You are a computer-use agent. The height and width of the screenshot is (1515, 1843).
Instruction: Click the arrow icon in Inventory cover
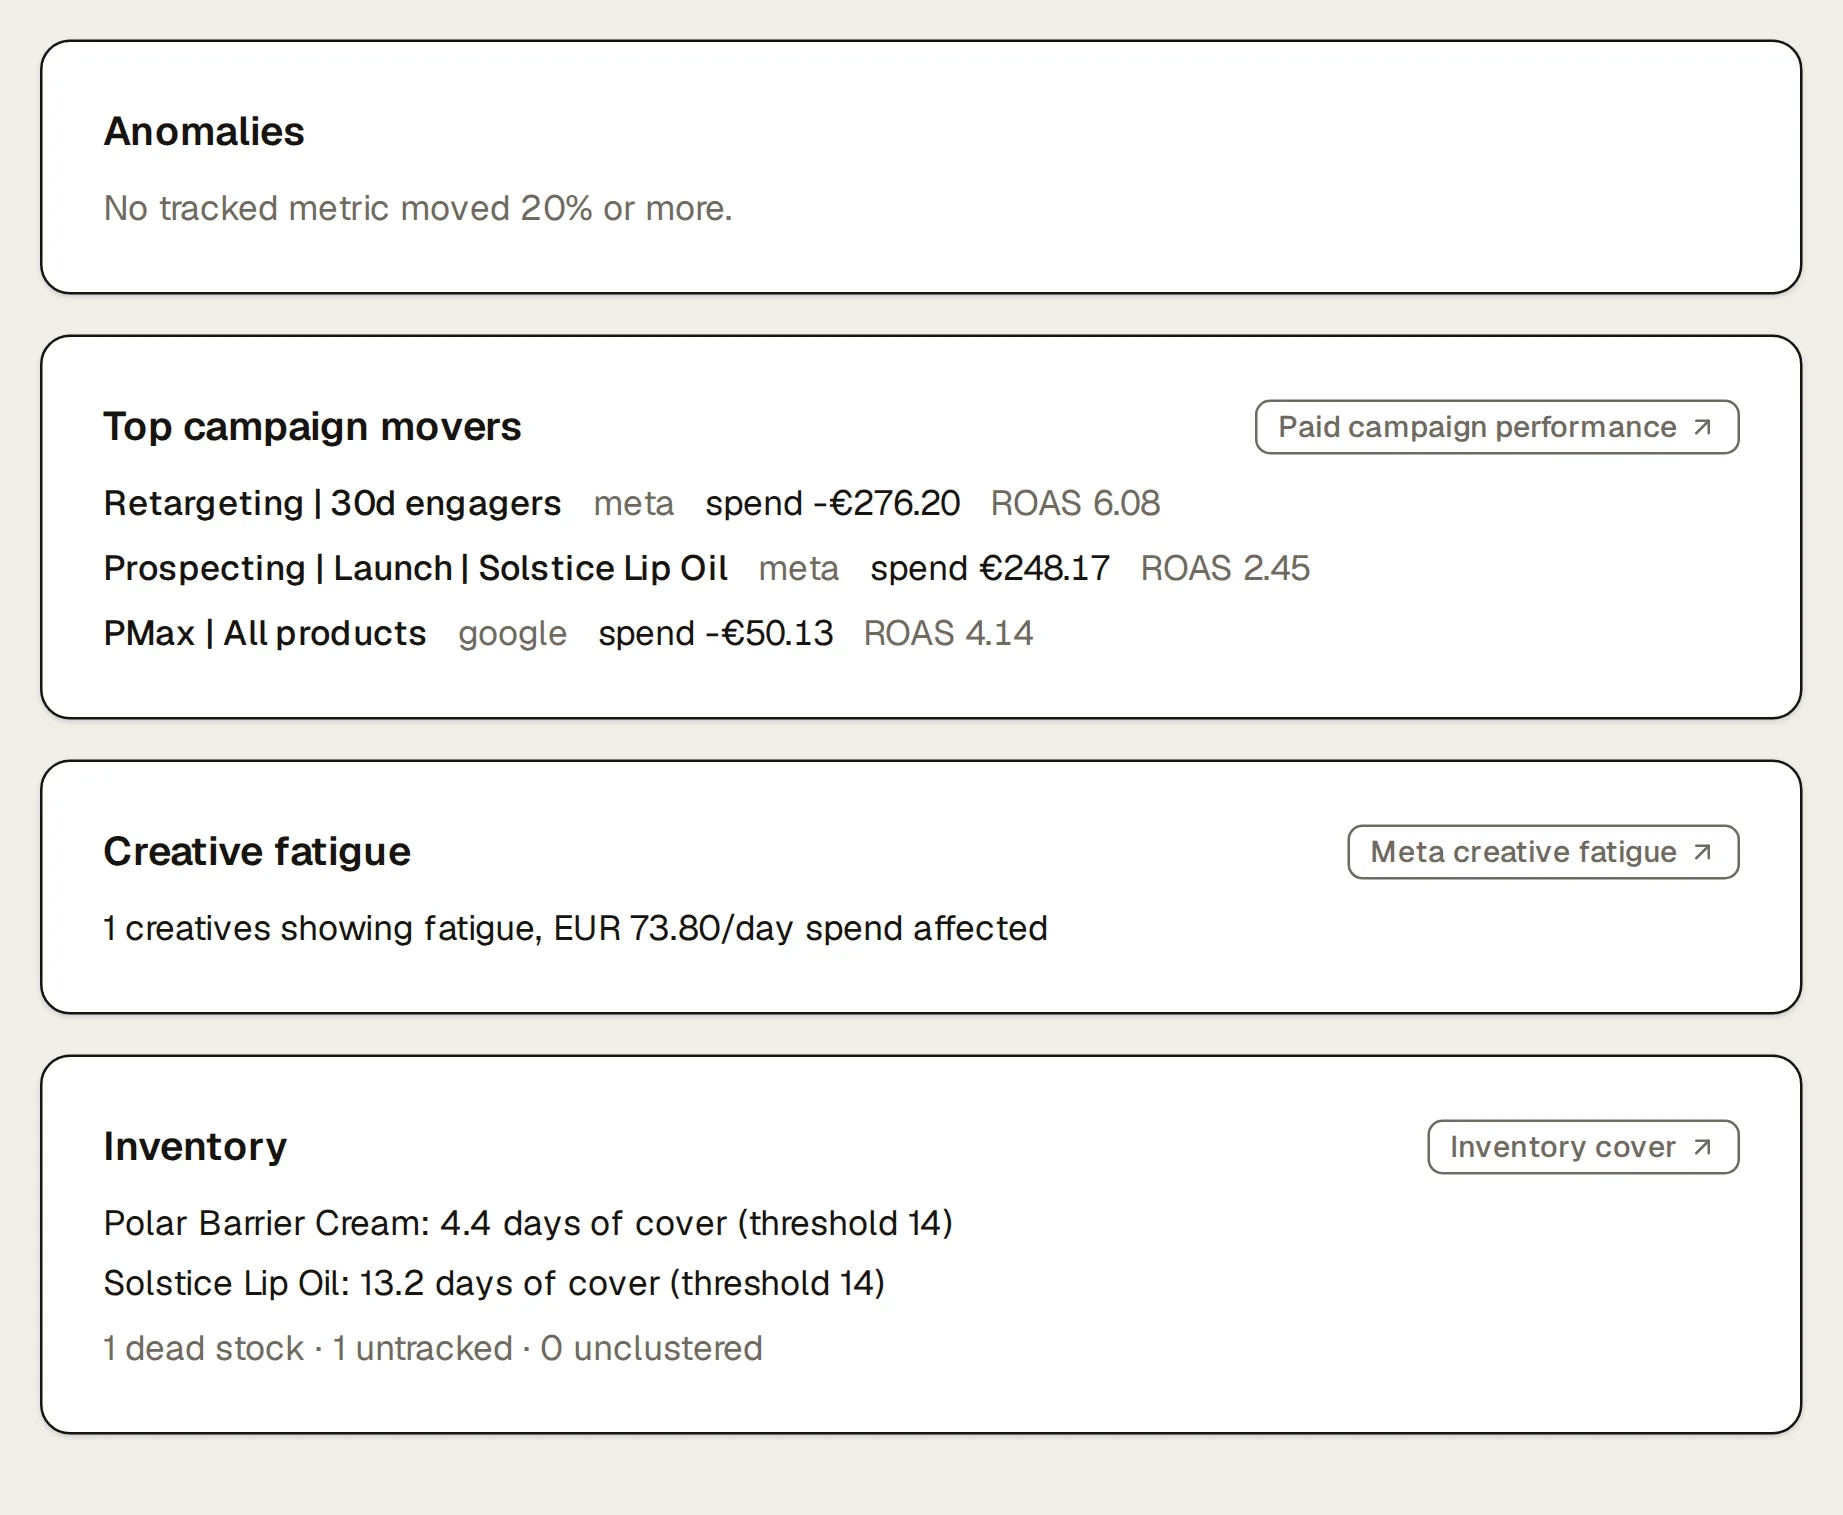click(1702, 1147)
